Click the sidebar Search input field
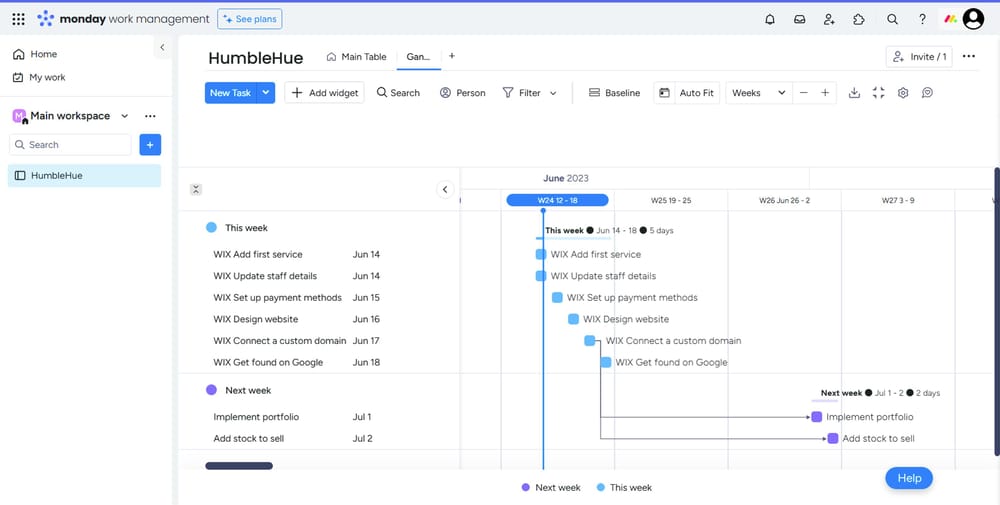 click(x=70, y=145)
